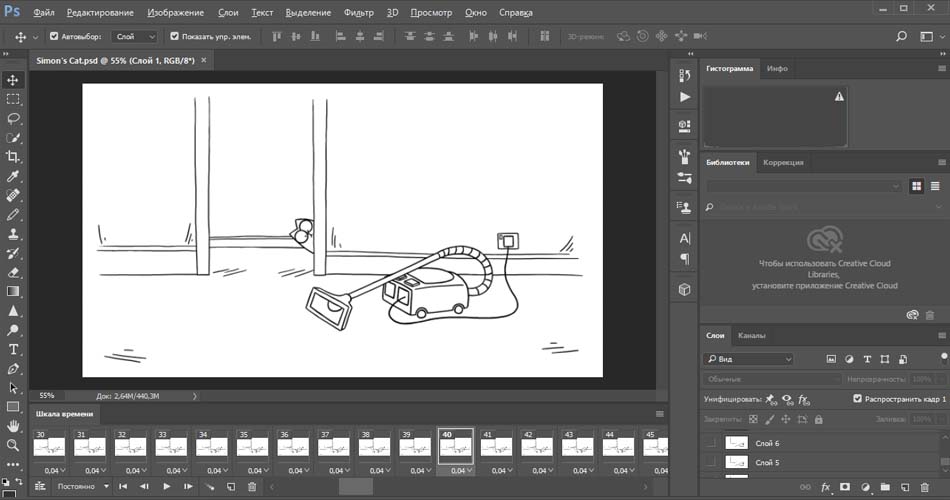Switch to the Каналы tab
This screenshot has width=950, height=500.
click(x=751, y=335)
